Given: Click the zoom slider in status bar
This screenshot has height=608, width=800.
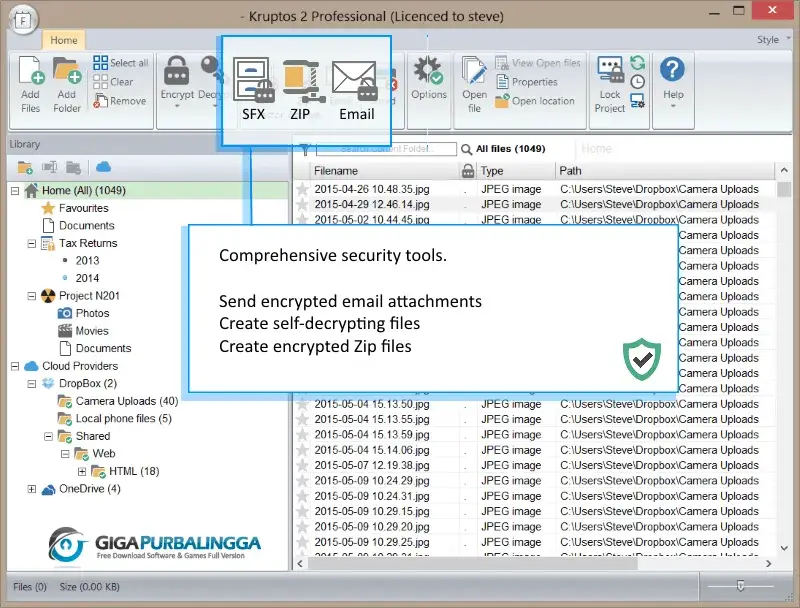Looking at the screenshot, I should pos(740,587).
